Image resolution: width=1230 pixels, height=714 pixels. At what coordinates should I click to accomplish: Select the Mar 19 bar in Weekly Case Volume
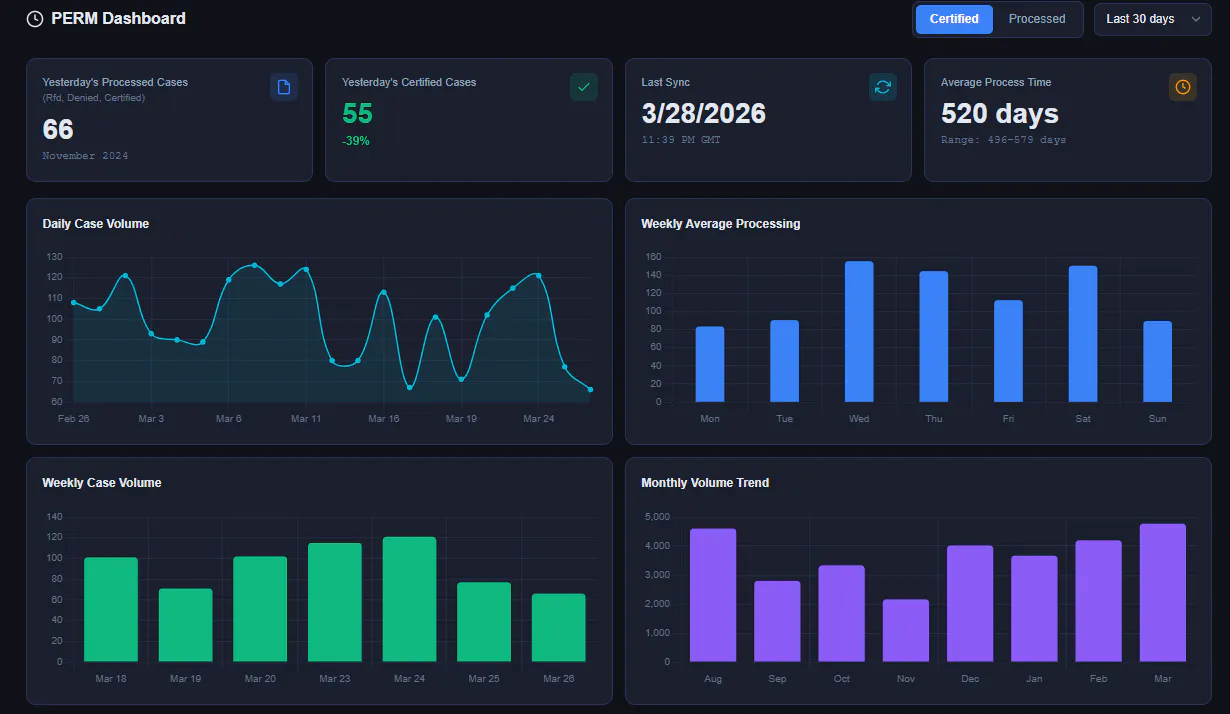[x=185, y=625]
